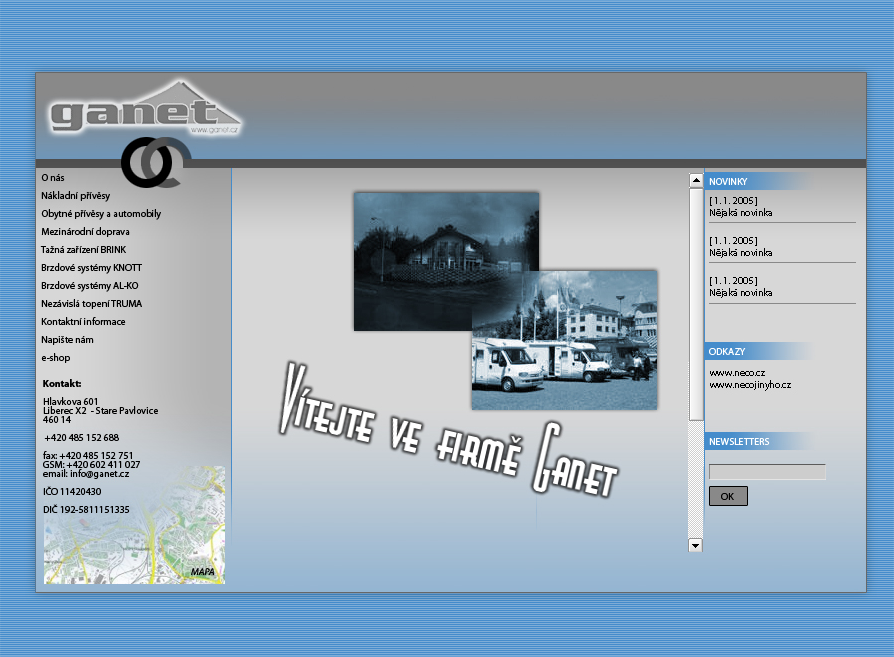Open 'Kontaktní informace' page
Screen dimensions: 894x657
click(83, 321)
